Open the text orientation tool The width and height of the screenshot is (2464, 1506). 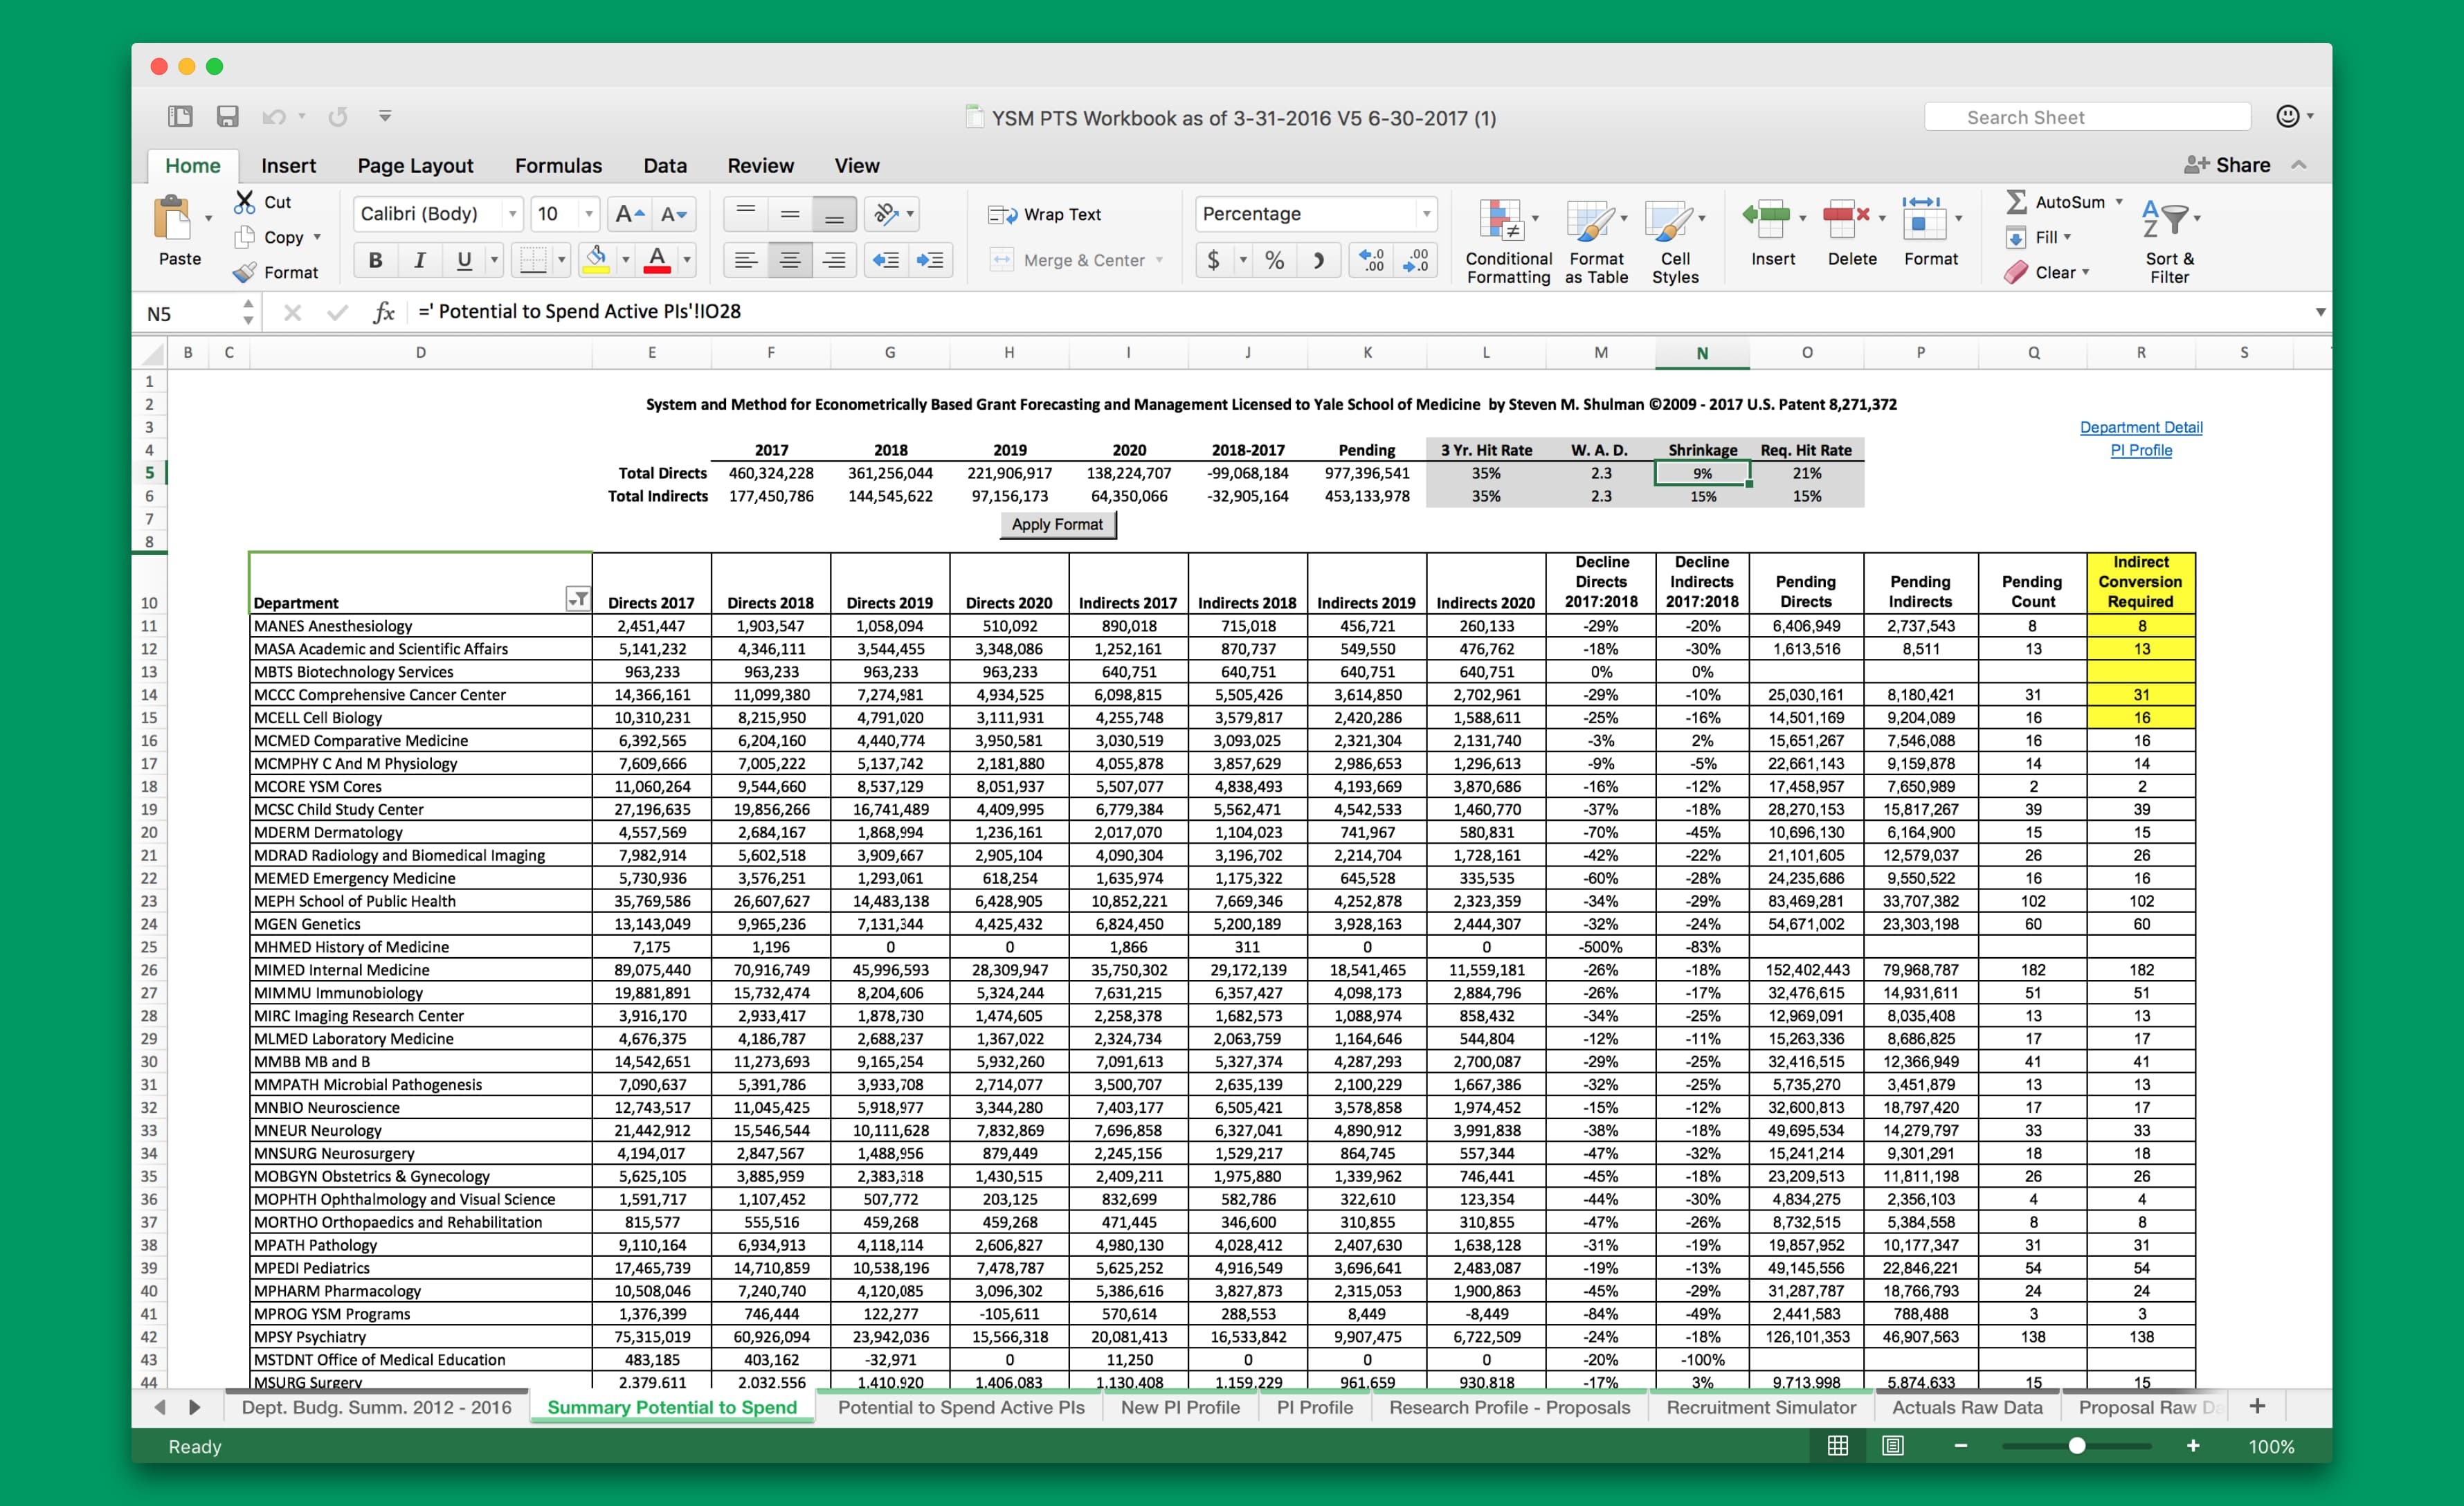pyautogui.click(x=885, y=214)
